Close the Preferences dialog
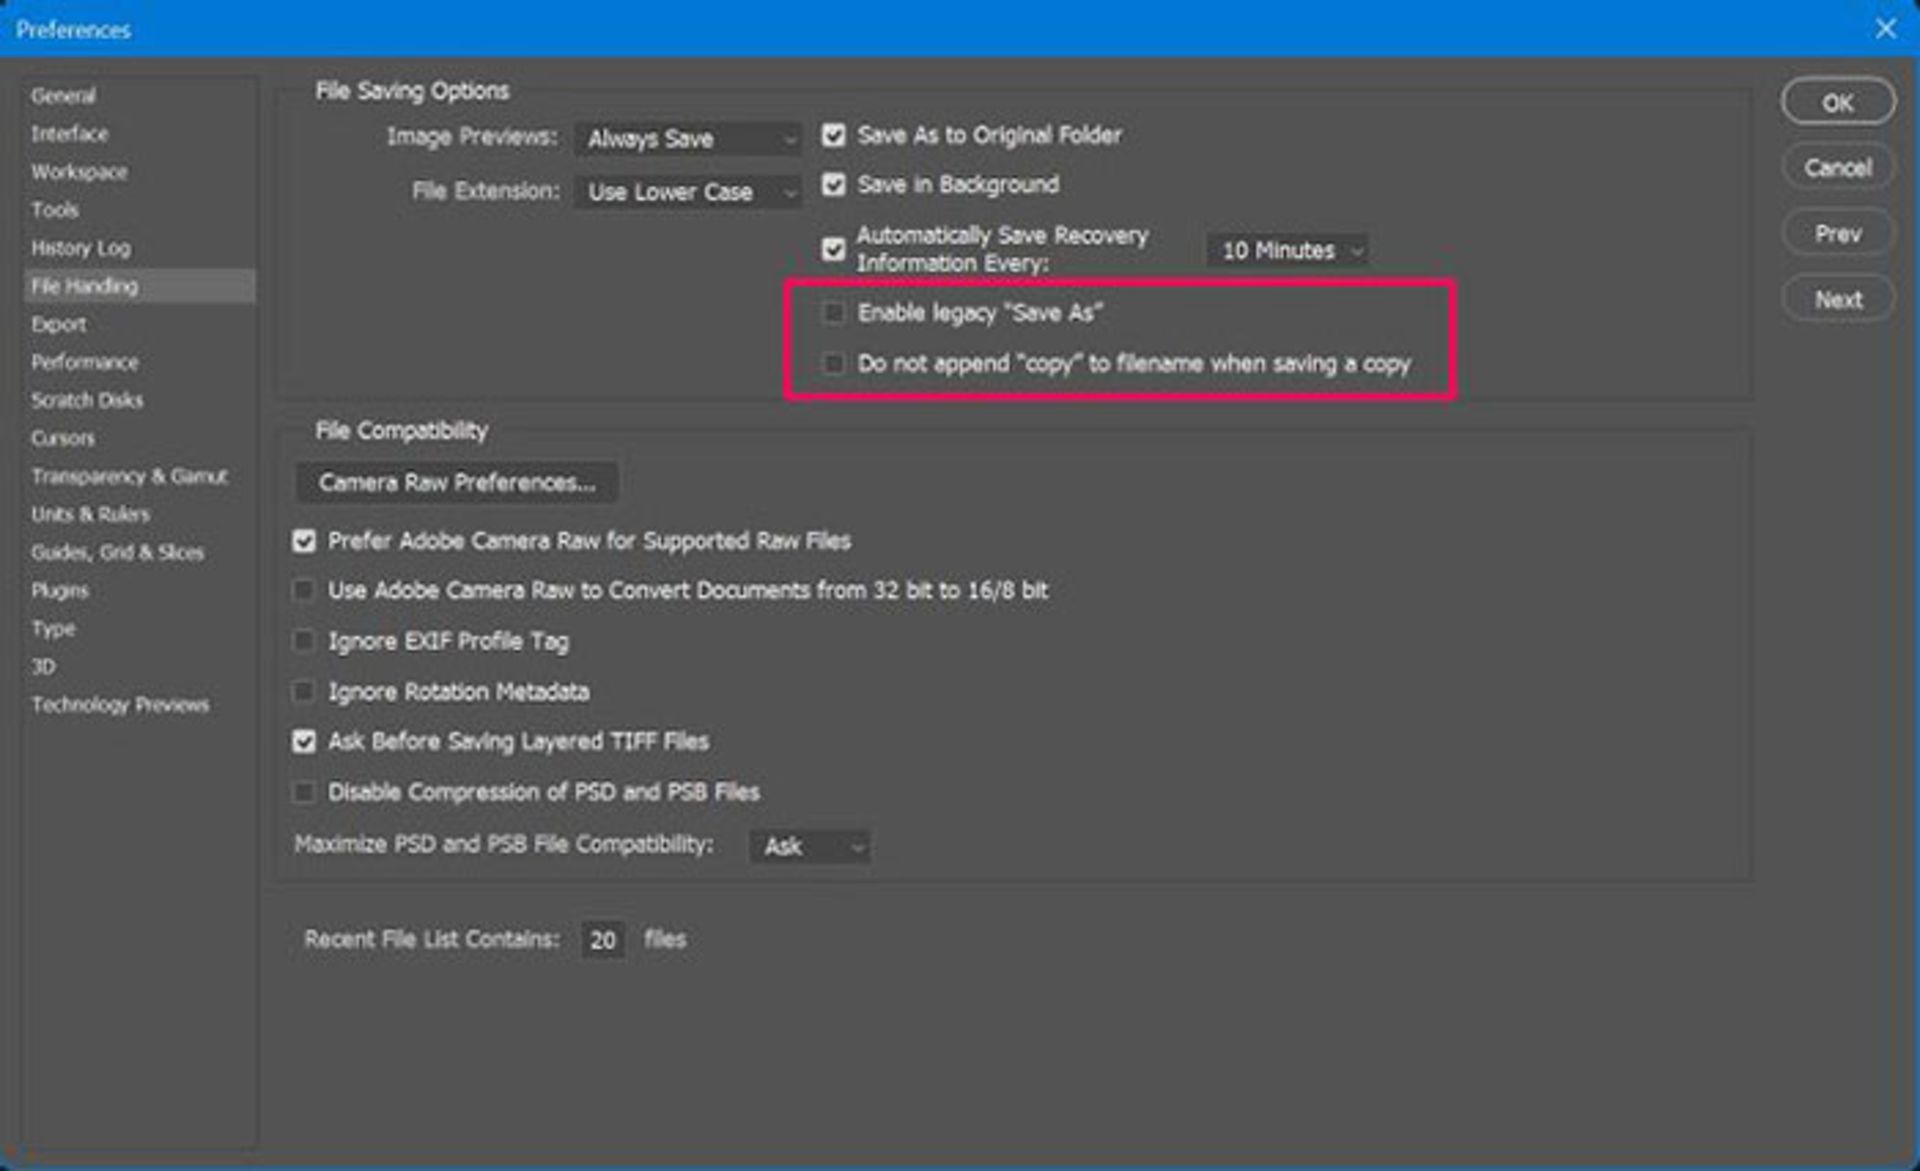The image size is (1920, 1171). 1885,29
